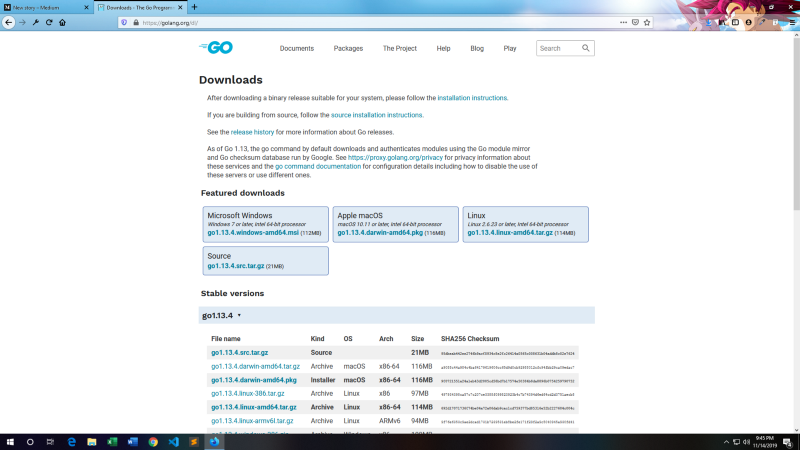The width and height of the screenshot is (800, 450).
Task: Open the Firefox home page button
Action: coord(62,21)
